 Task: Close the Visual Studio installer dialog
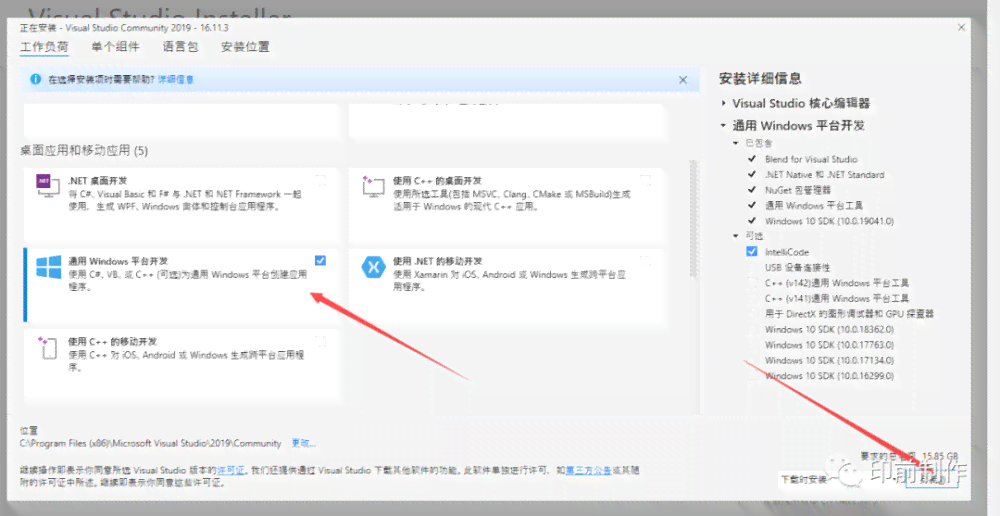coord(961,27)
